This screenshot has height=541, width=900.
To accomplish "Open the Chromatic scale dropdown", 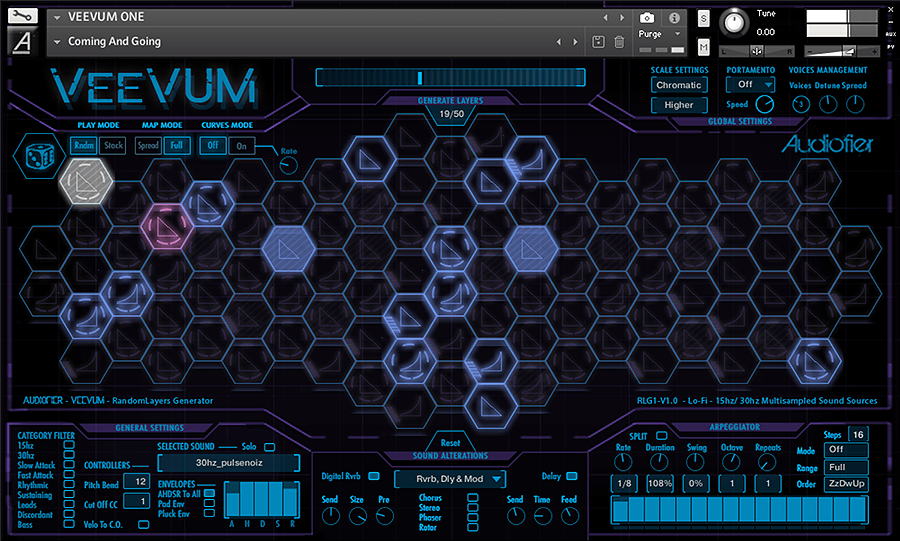I will pos(679,85).
